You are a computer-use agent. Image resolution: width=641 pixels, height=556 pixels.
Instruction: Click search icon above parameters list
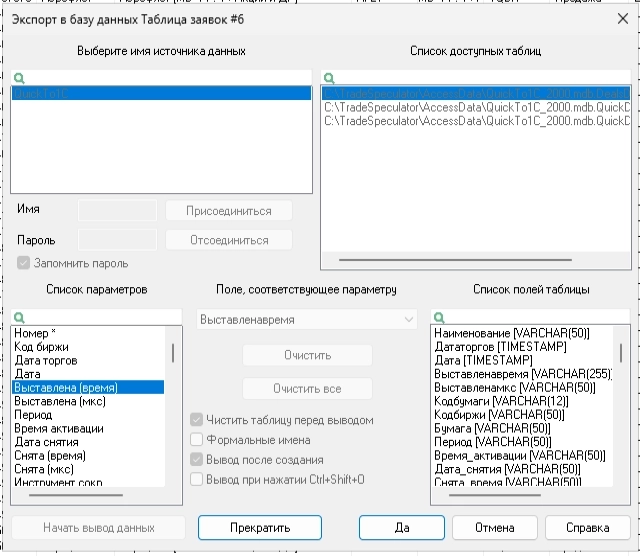(x=17, y=316)
